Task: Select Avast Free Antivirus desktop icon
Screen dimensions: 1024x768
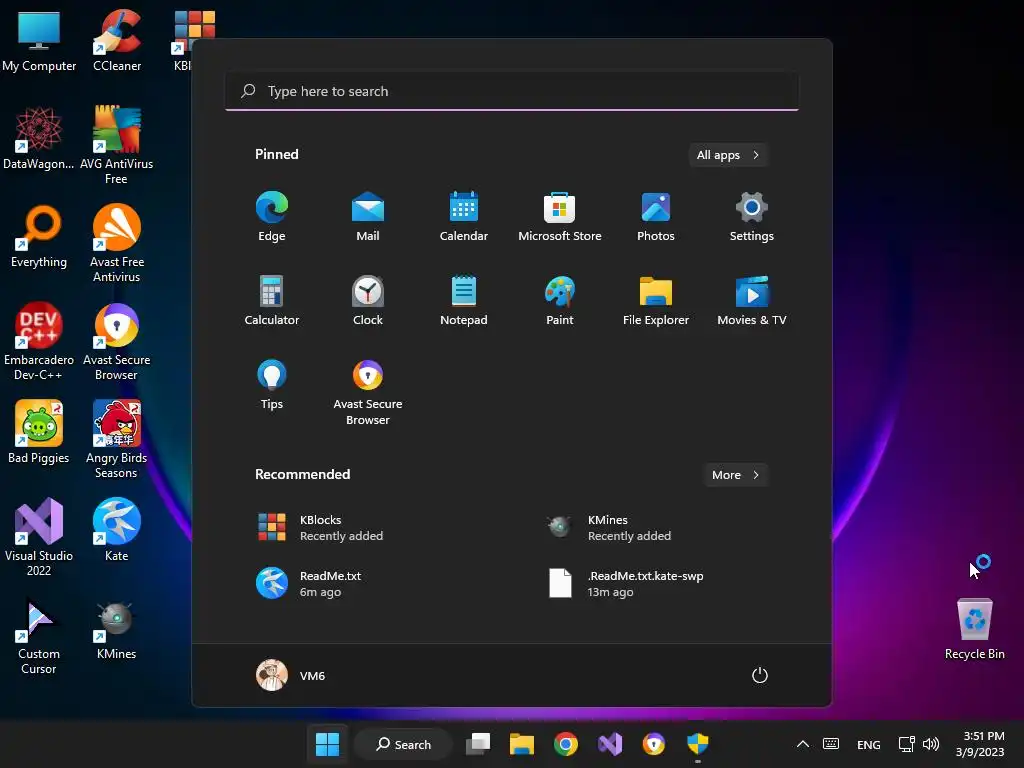Action: click(117, 244)
